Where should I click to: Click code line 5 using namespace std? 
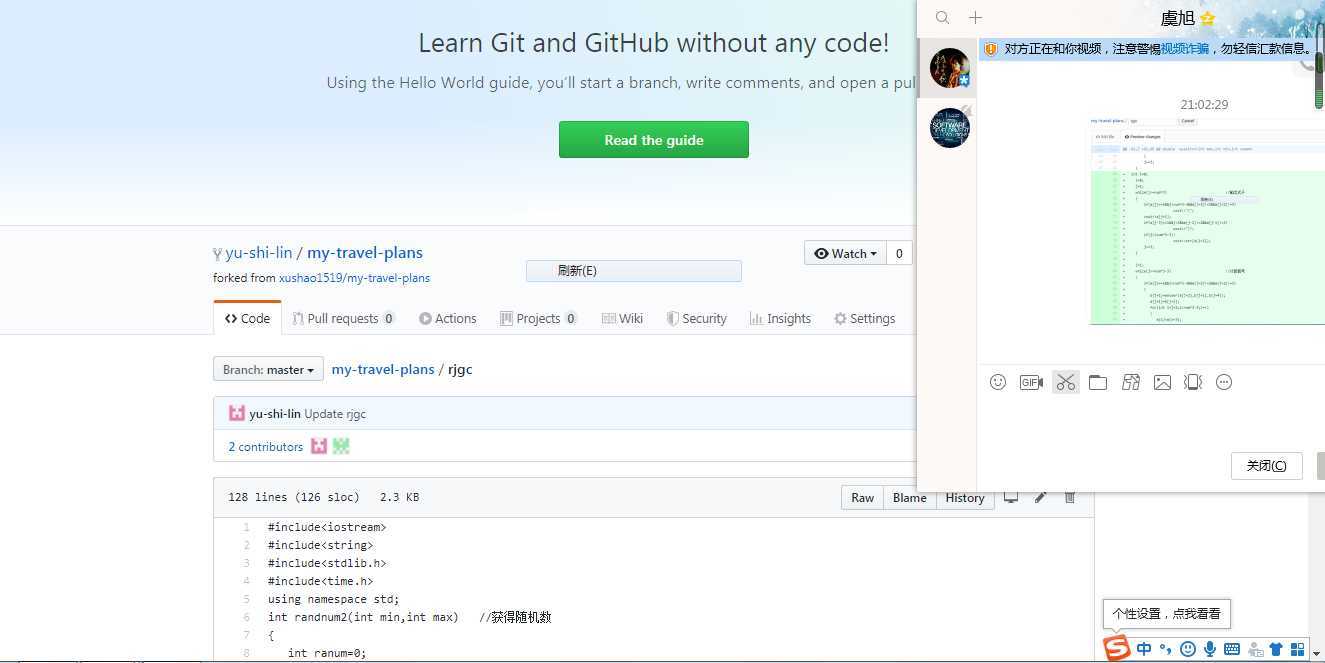click(333, 599)
